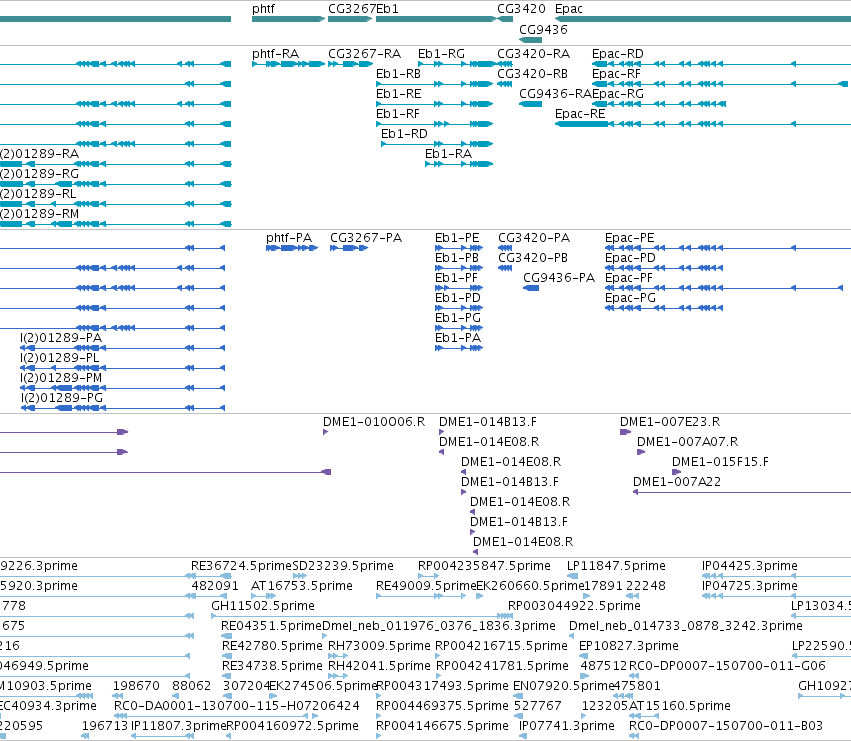
Task: Select the Dmel_neb_011976_0376_1836.3prime label
Action: pos(439,626)
